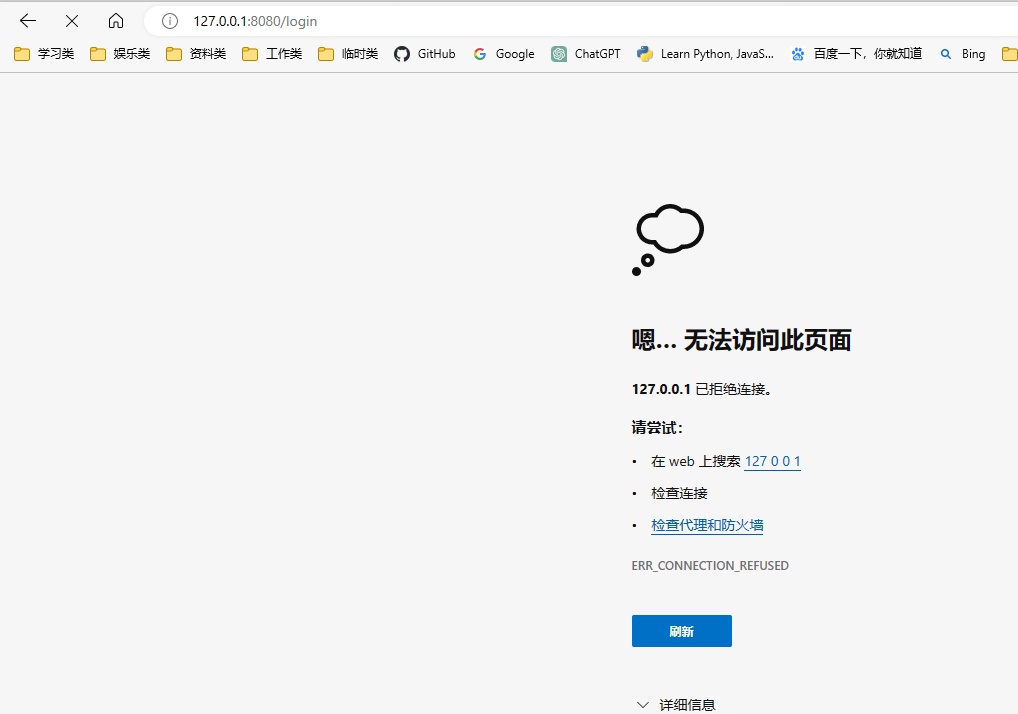This screenshot has width=1018, height=714.
Task: Follow the 检查代理和防火墙 link
Action: click(x=706, y=524)
